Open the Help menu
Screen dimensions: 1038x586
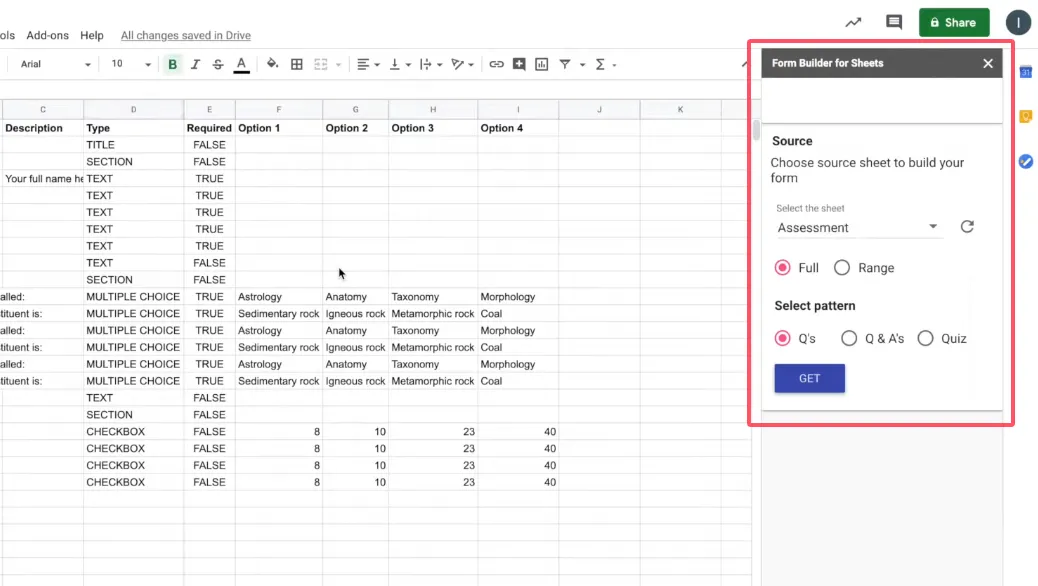tap(92, 35)
